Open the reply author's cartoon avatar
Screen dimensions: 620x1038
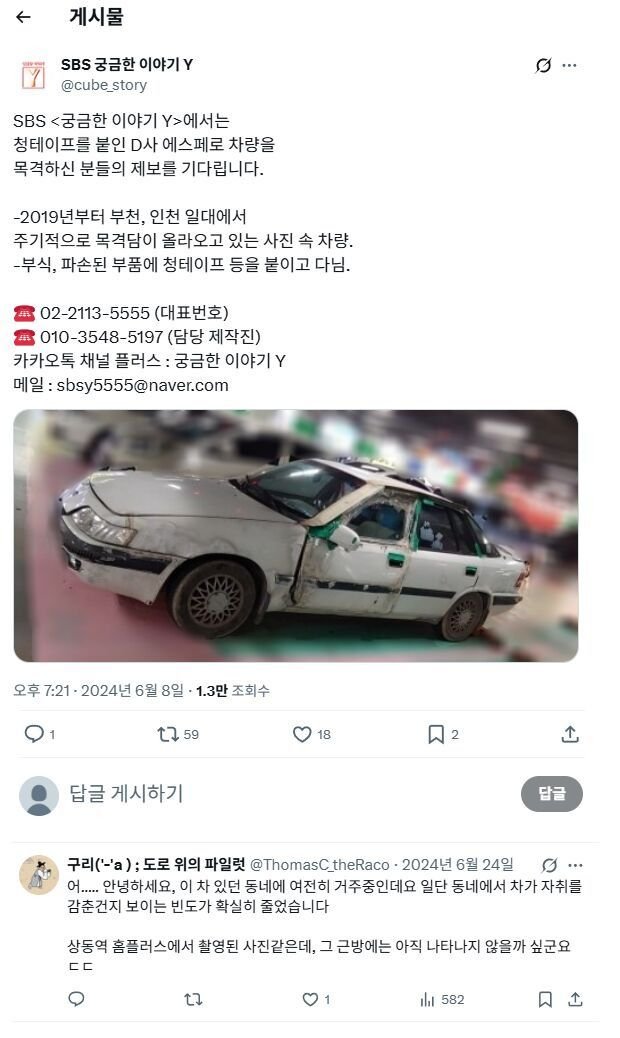pyautogui.click(x=38, y=875)
